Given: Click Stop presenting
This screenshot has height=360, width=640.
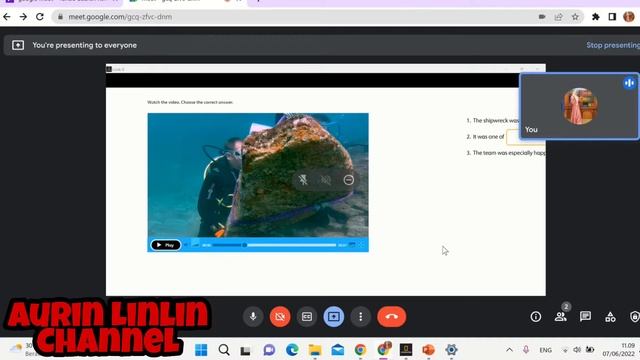Looking at the screenshot, I should click(x=613, y=45).
